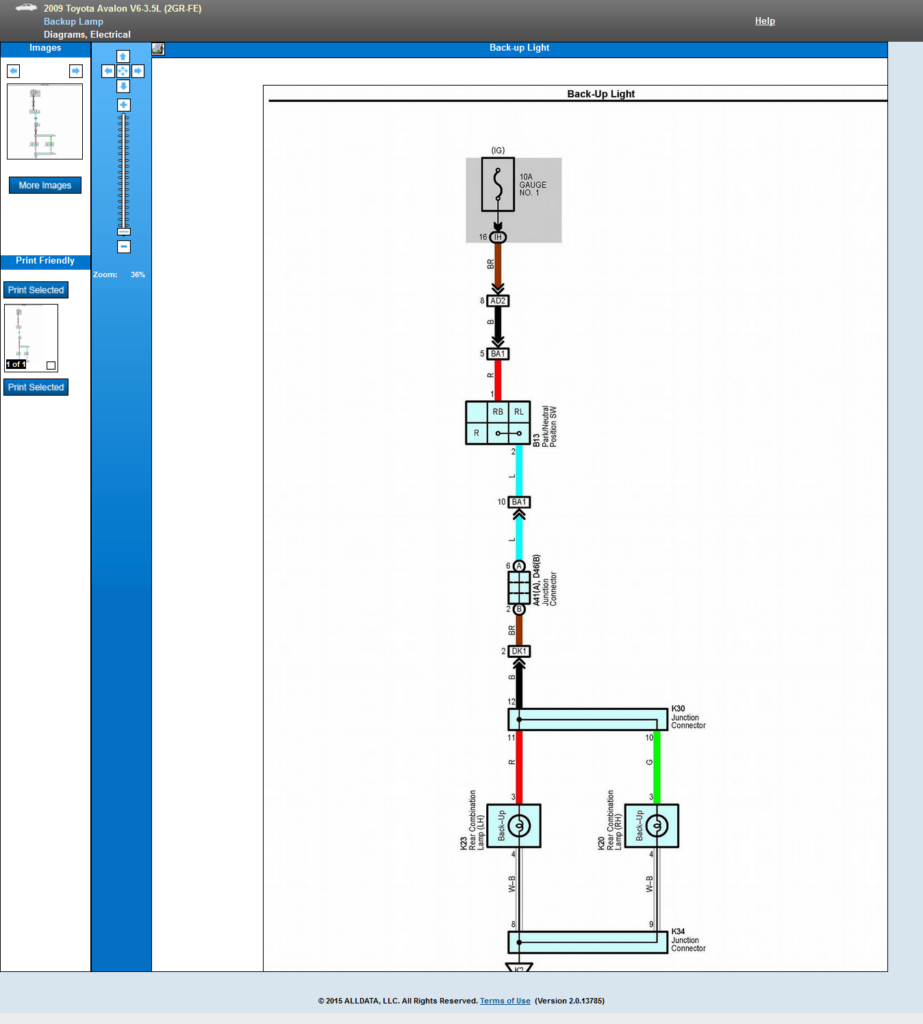Click the K23 Rear Combination Lamp LH symbol

[514, 826]
